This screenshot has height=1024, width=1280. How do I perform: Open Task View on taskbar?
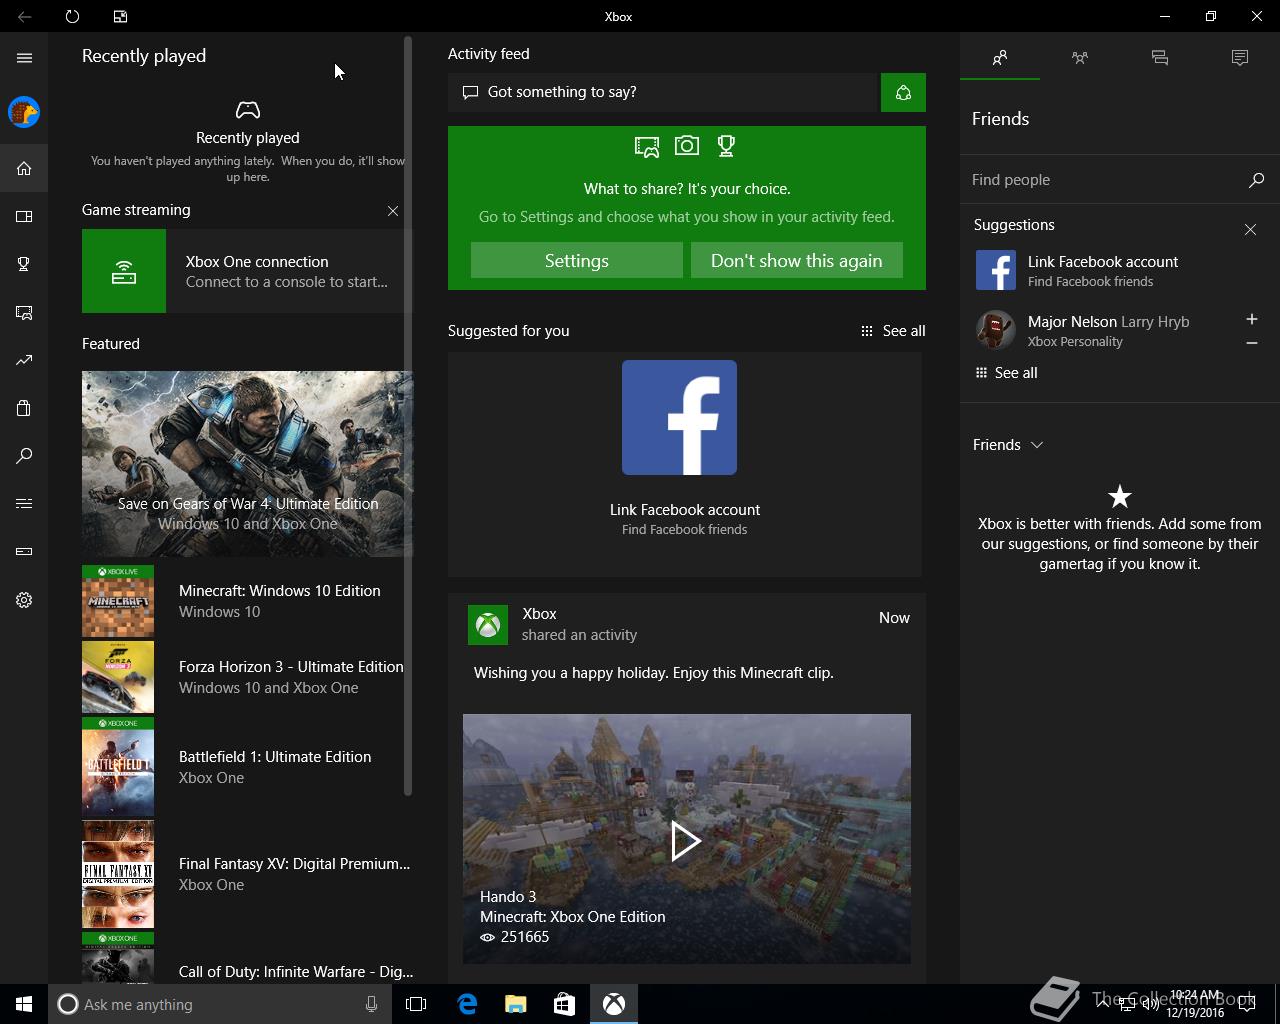click(416, 1004)
